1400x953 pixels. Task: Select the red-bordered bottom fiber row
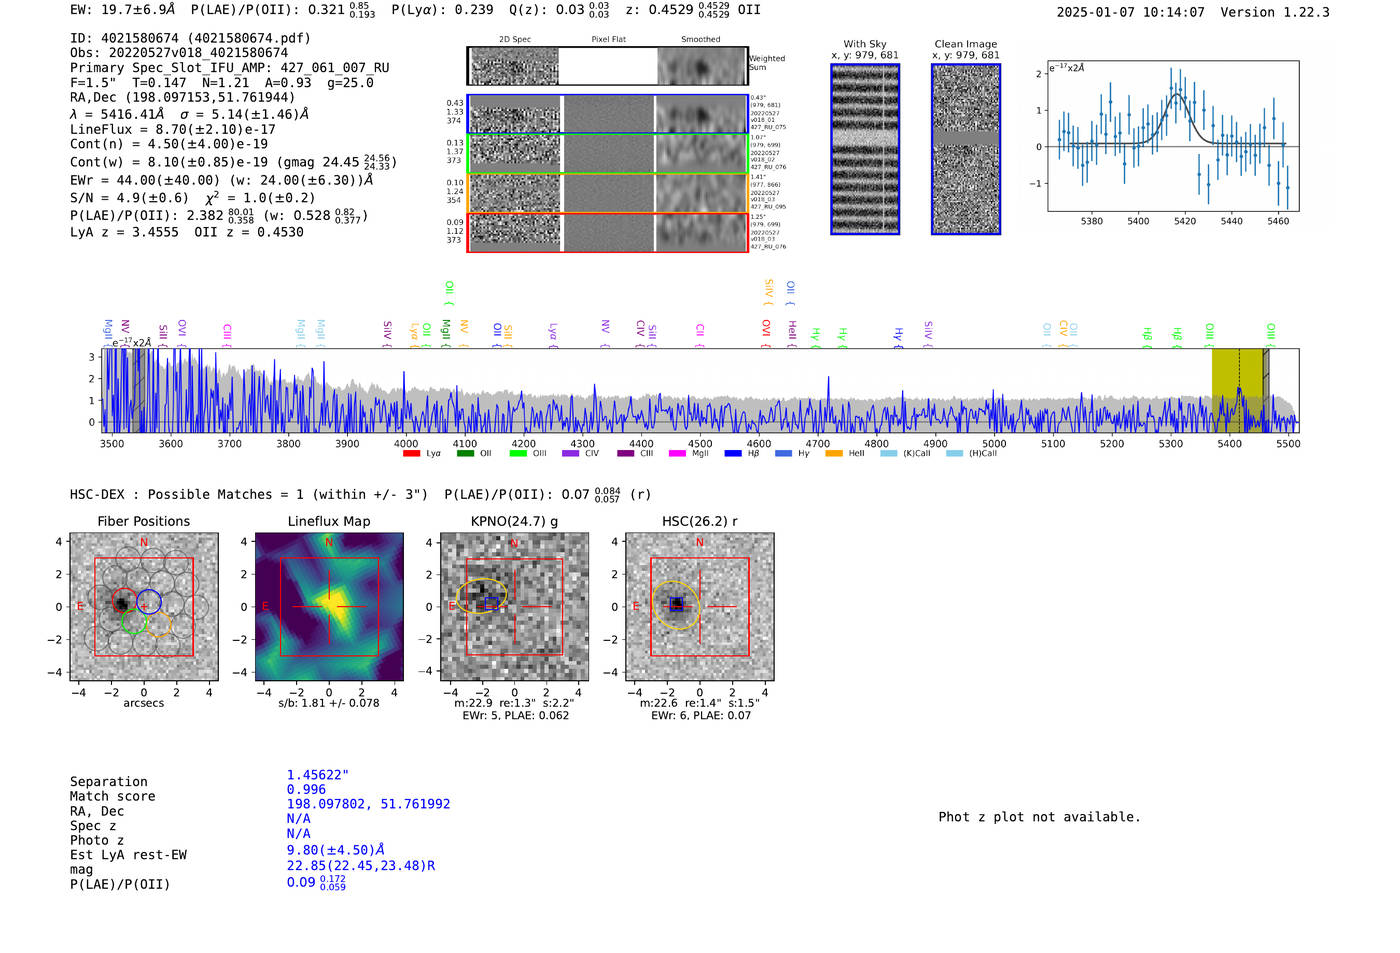tap(607, 232)
